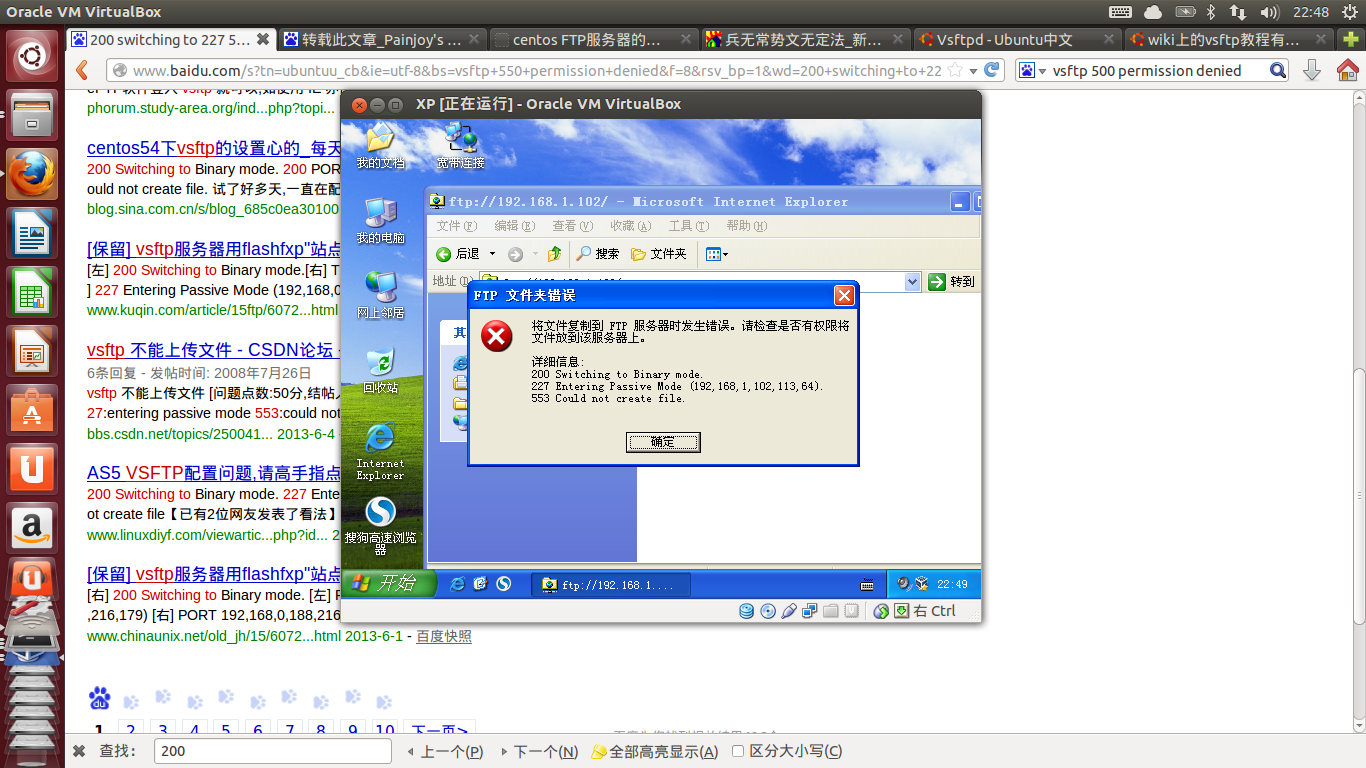Open Amazon launcher icon
1366x768 pixels.
click(x=32, y=528)
